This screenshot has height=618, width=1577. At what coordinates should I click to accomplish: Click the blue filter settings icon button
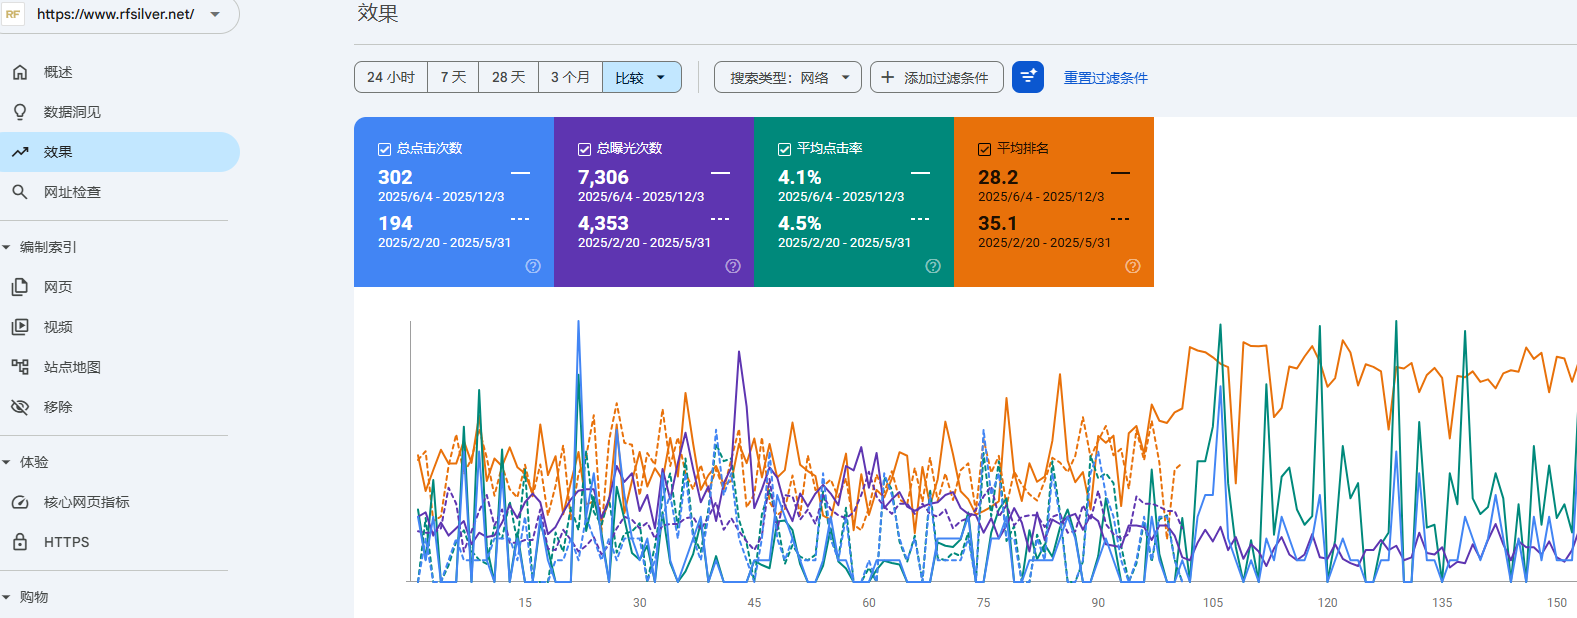coord(1027,77)
